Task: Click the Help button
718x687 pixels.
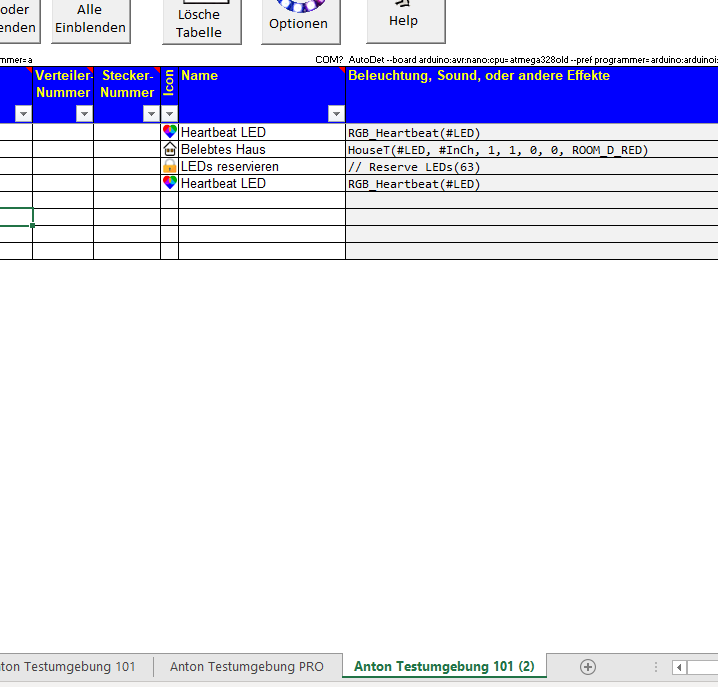Action: pos(403,20)
